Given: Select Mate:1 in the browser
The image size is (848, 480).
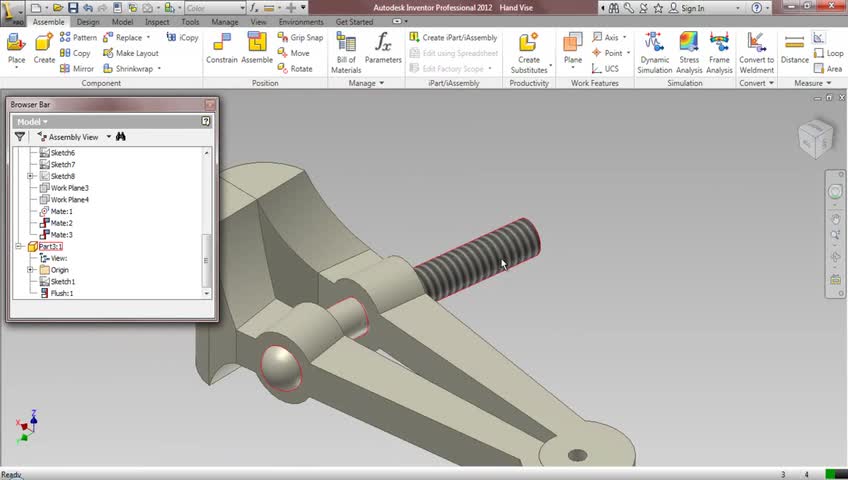Looking at the screenshot, I should 61,211.
